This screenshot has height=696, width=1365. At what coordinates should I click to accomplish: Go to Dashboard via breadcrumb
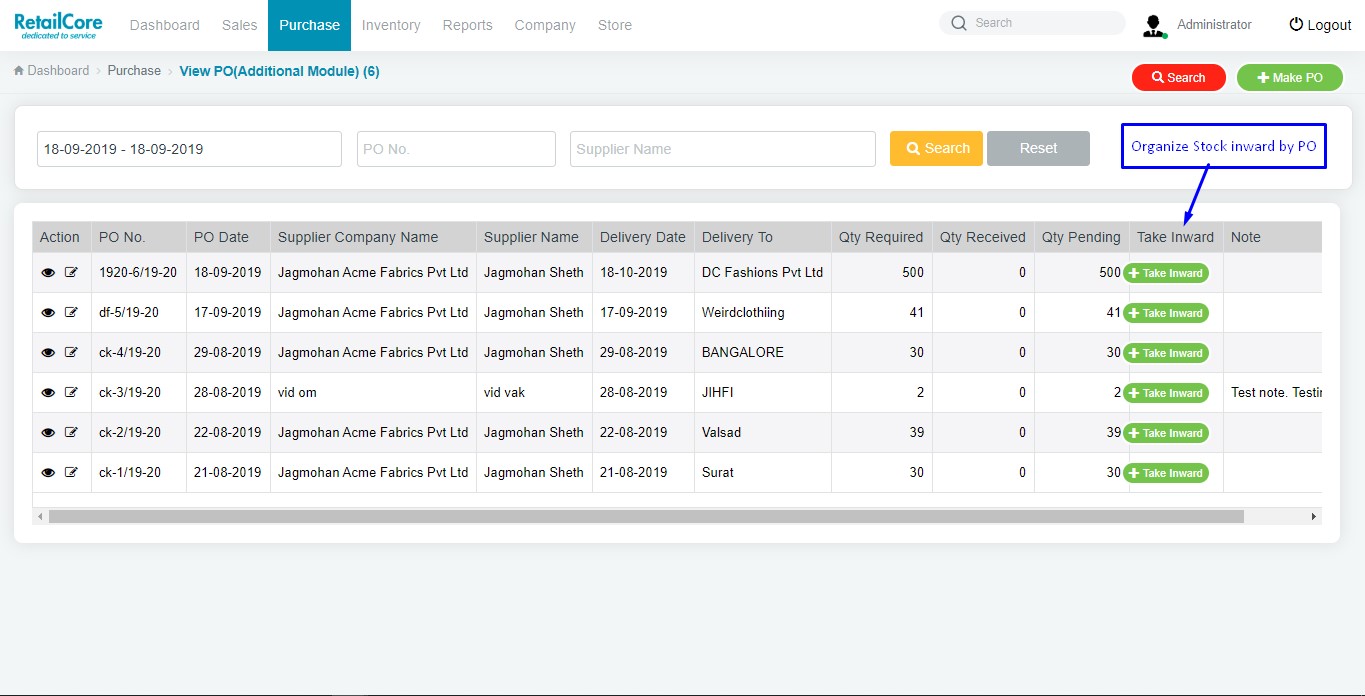[x=58, y=71]
